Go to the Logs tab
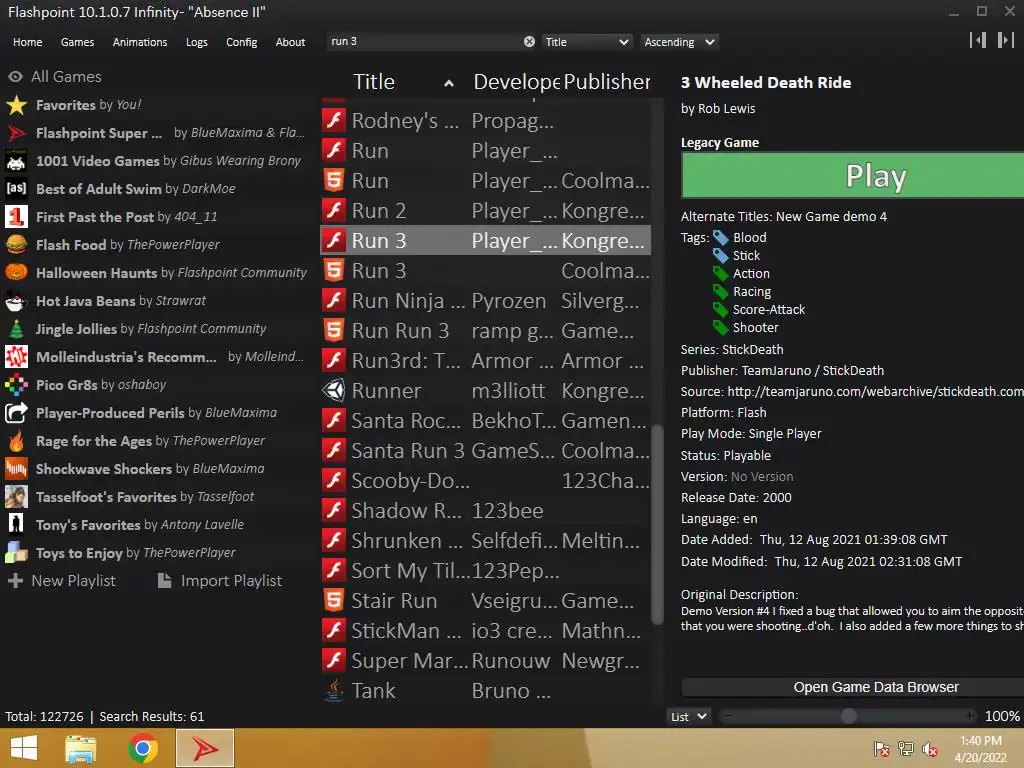The image size is (1024, 768). [197, 42]
